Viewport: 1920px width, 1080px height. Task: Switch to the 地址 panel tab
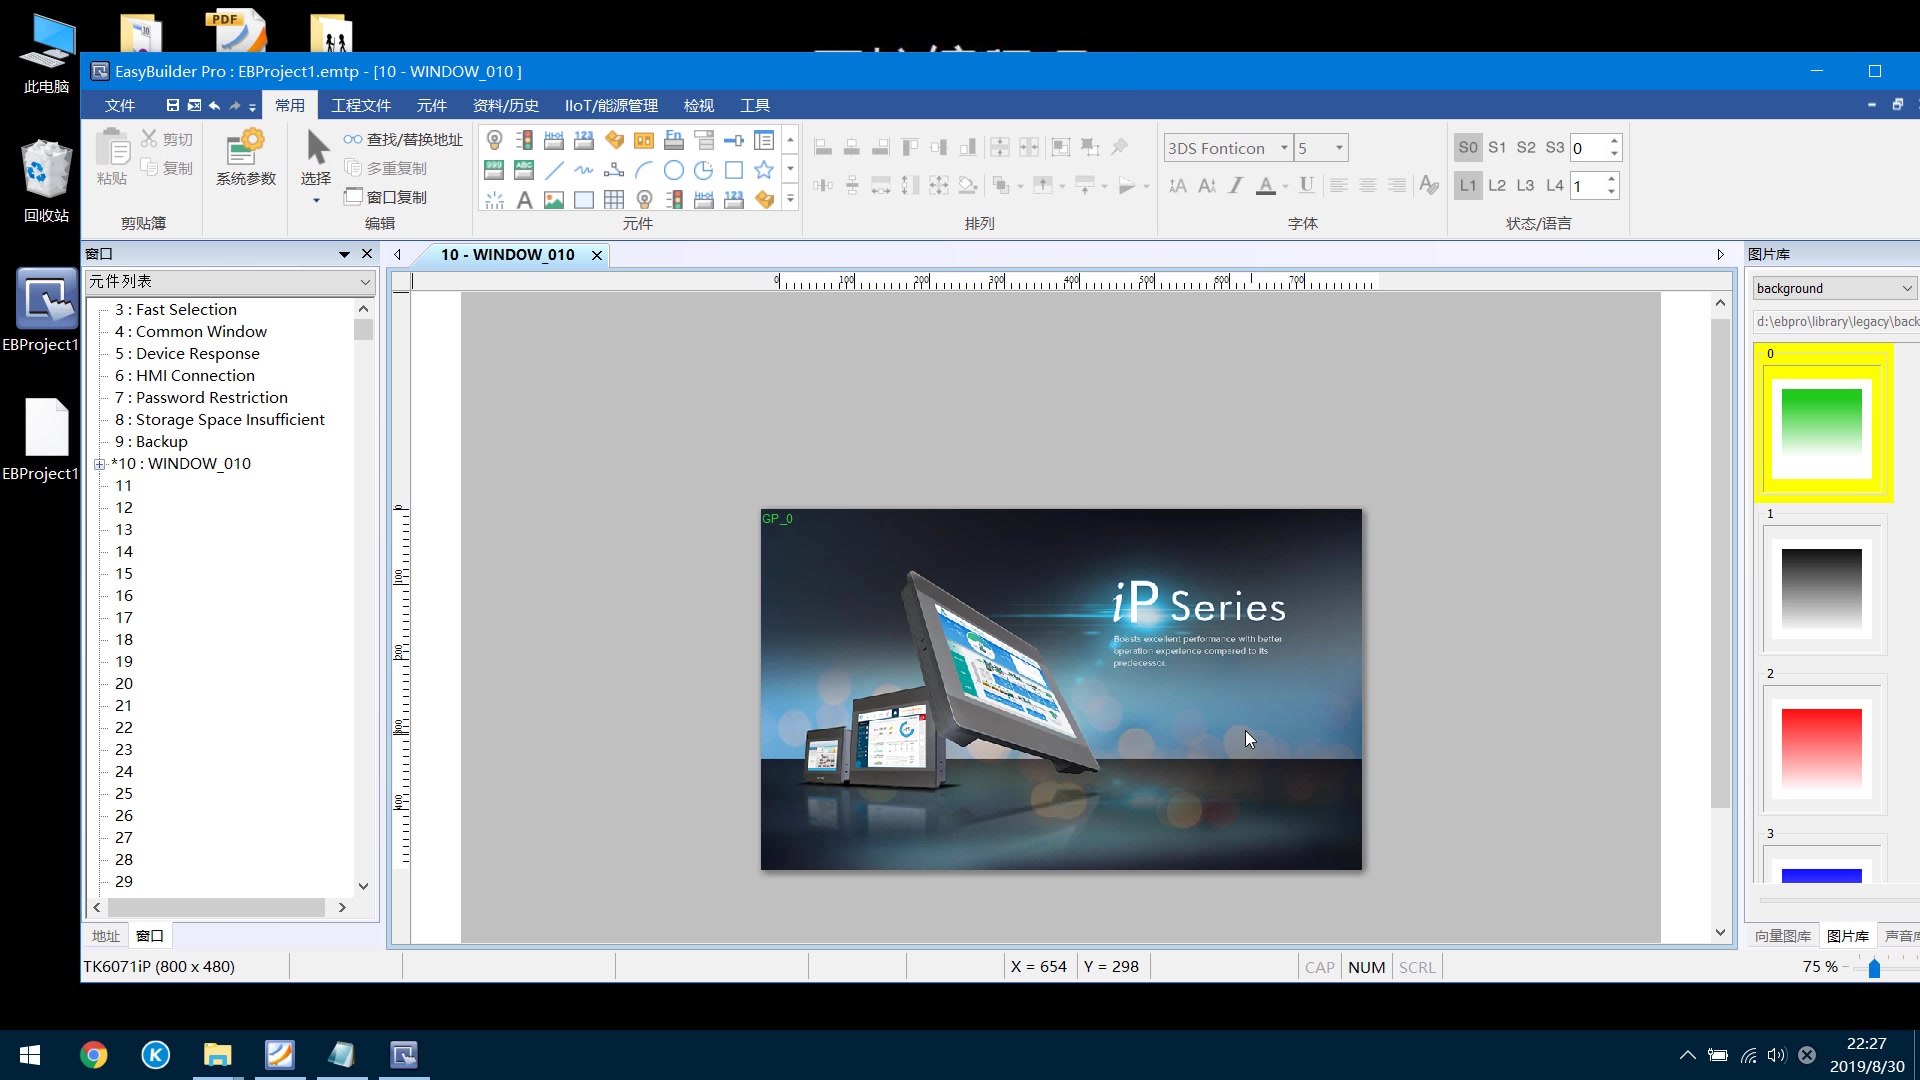pyautogui.click(x=105, y=936)
